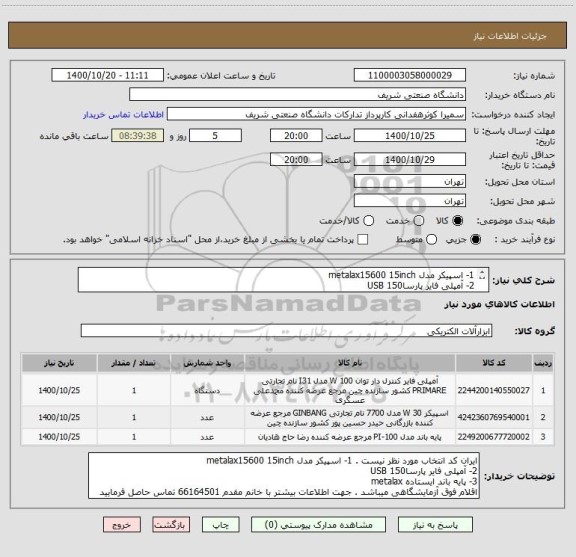
Task: Click the کد کالا column header
Action: coord(494,363)
